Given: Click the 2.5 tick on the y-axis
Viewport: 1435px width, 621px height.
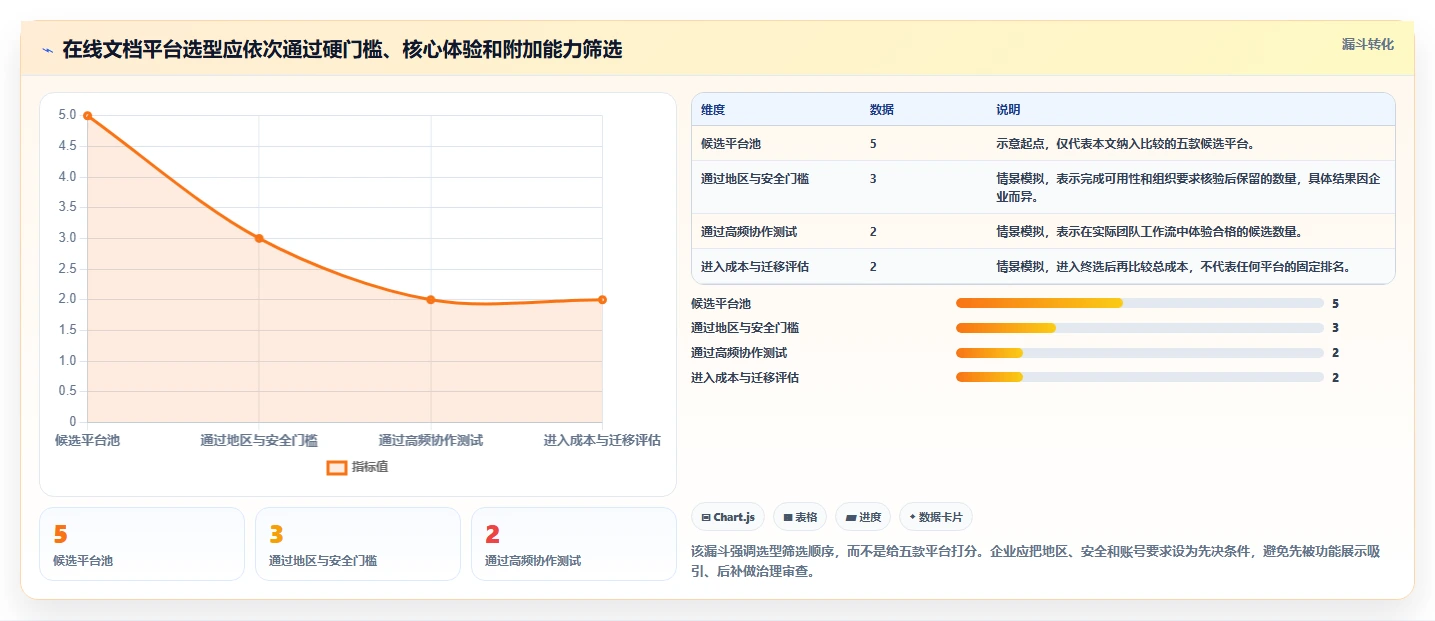Looking at the screenshot, I should click(67, 269).
